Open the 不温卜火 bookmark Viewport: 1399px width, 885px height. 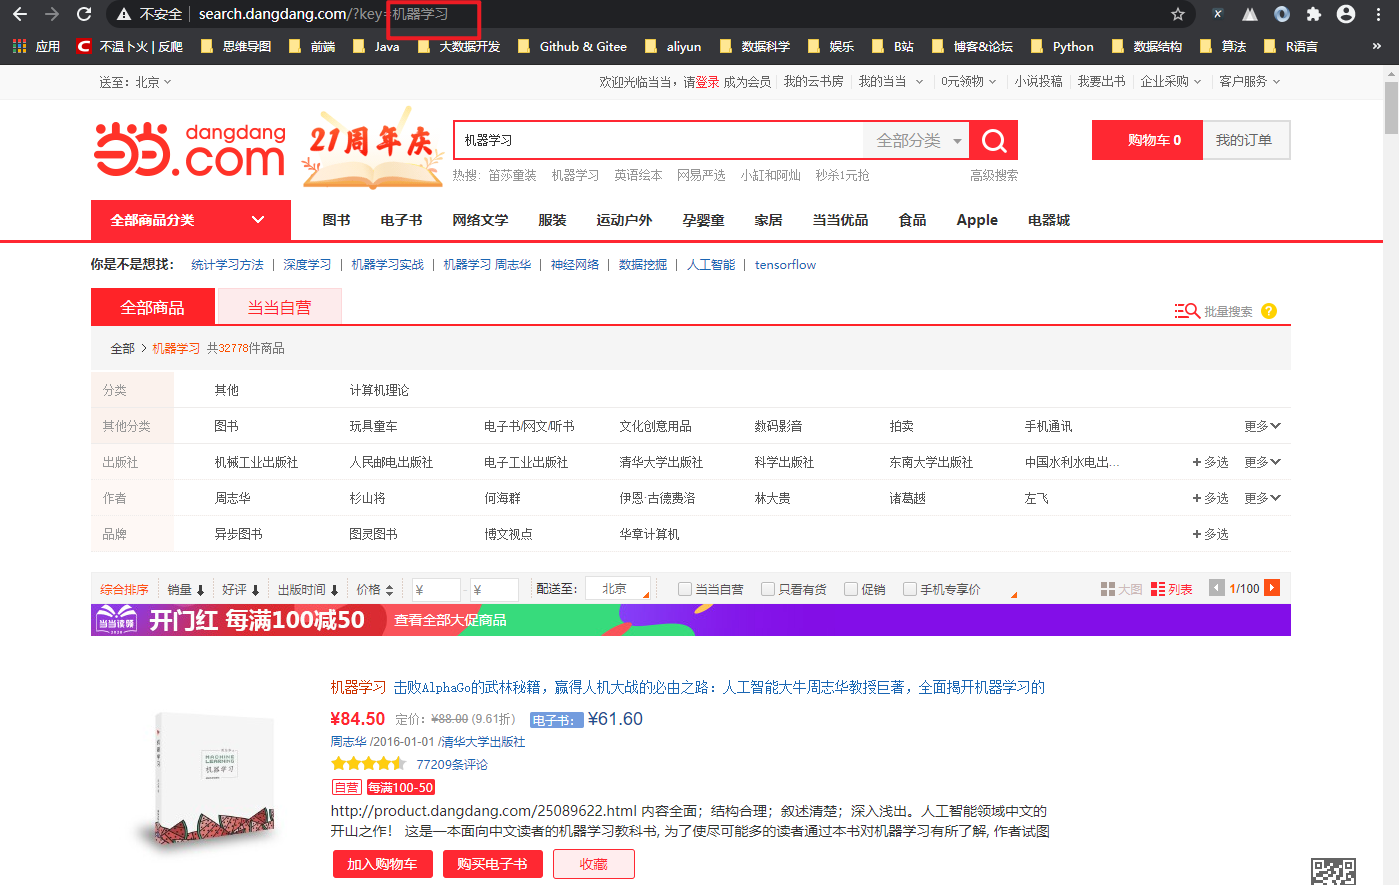tap(130, 46)
